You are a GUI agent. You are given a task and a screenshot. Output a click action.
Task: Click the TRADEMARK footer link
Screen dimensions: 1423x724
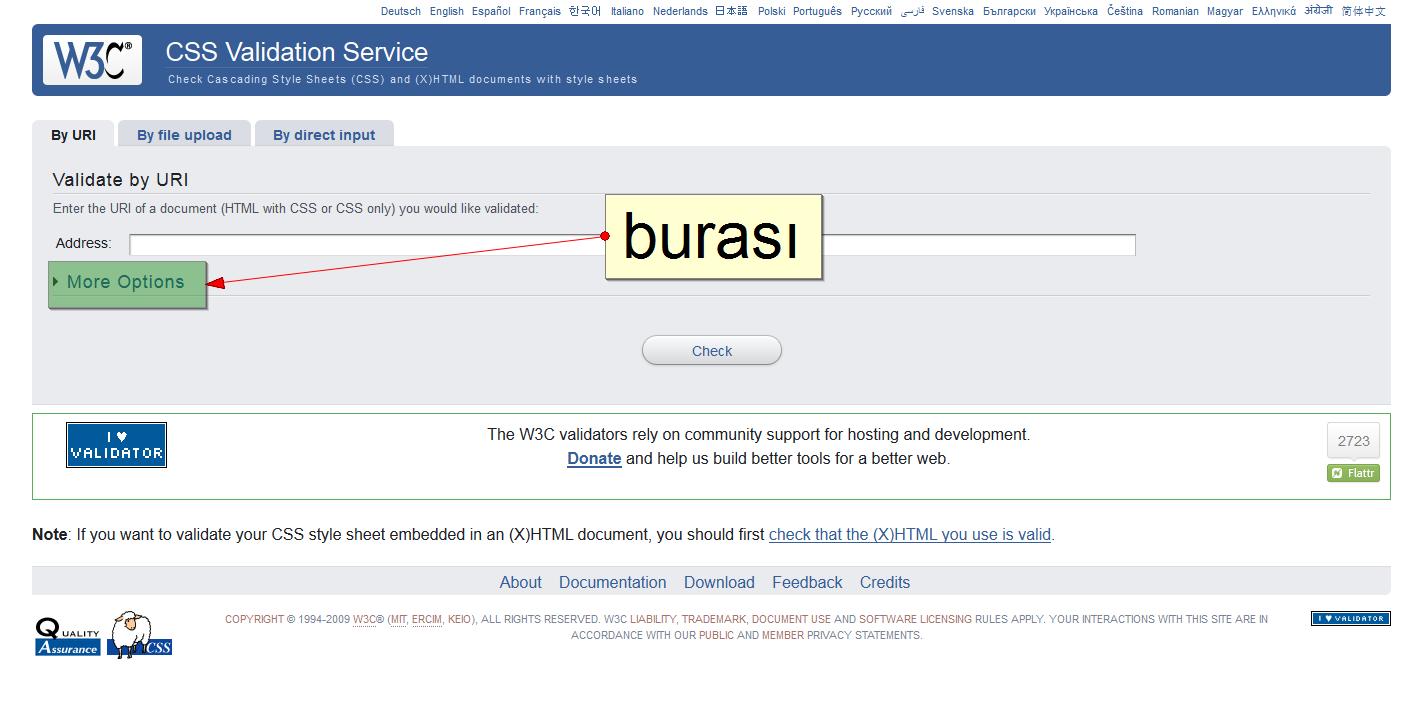(x=714, y=620)
